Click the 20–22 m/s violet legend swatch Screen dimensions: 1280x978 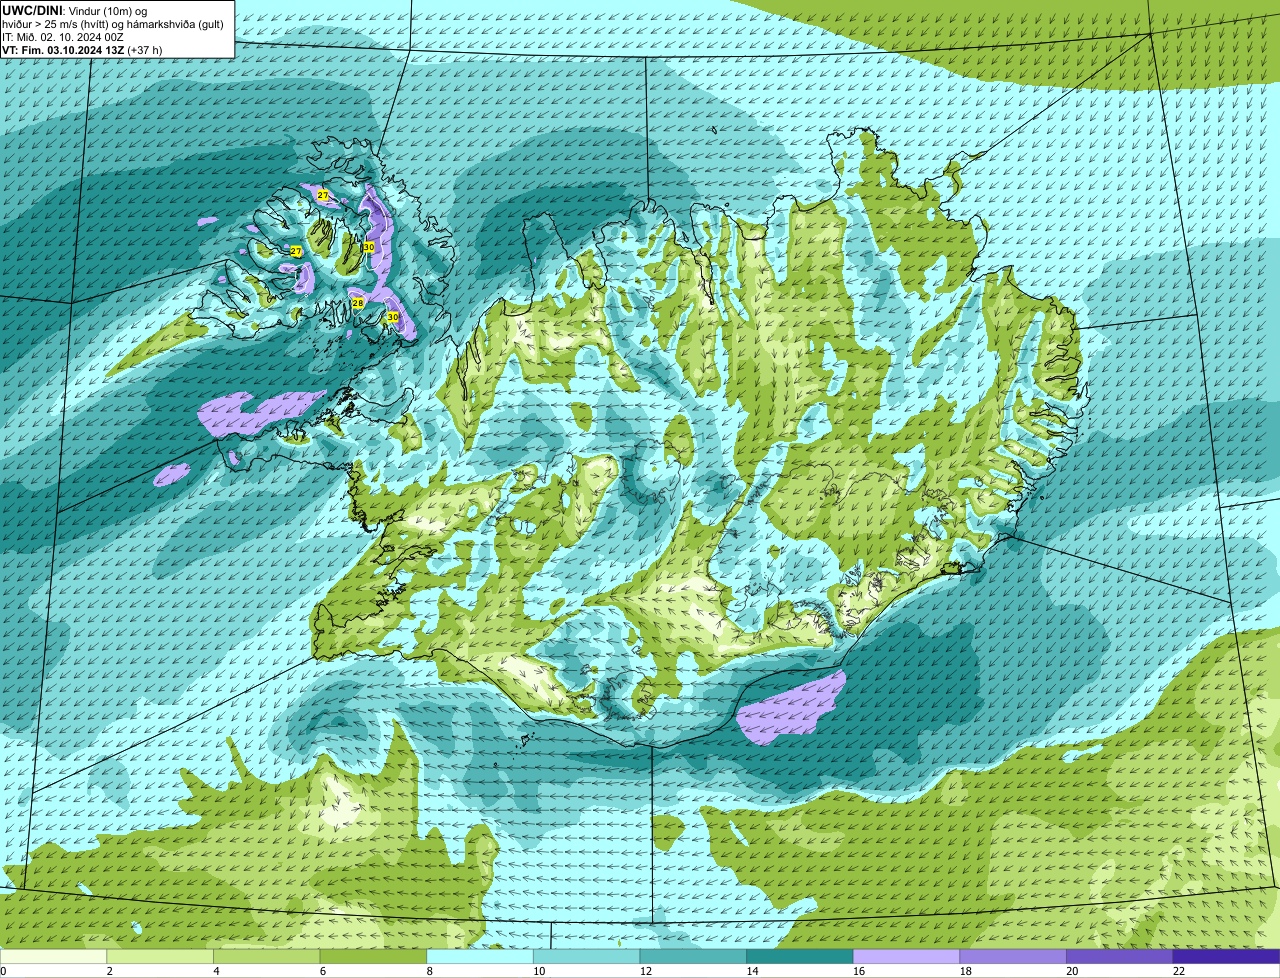1120,957
